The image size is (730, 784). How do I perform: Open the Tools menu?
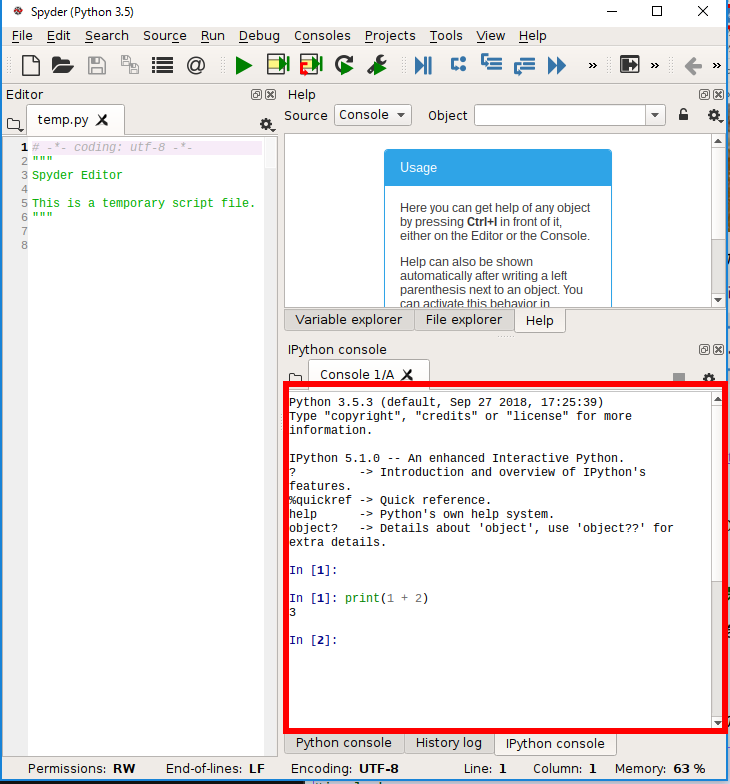coord(446,36)
